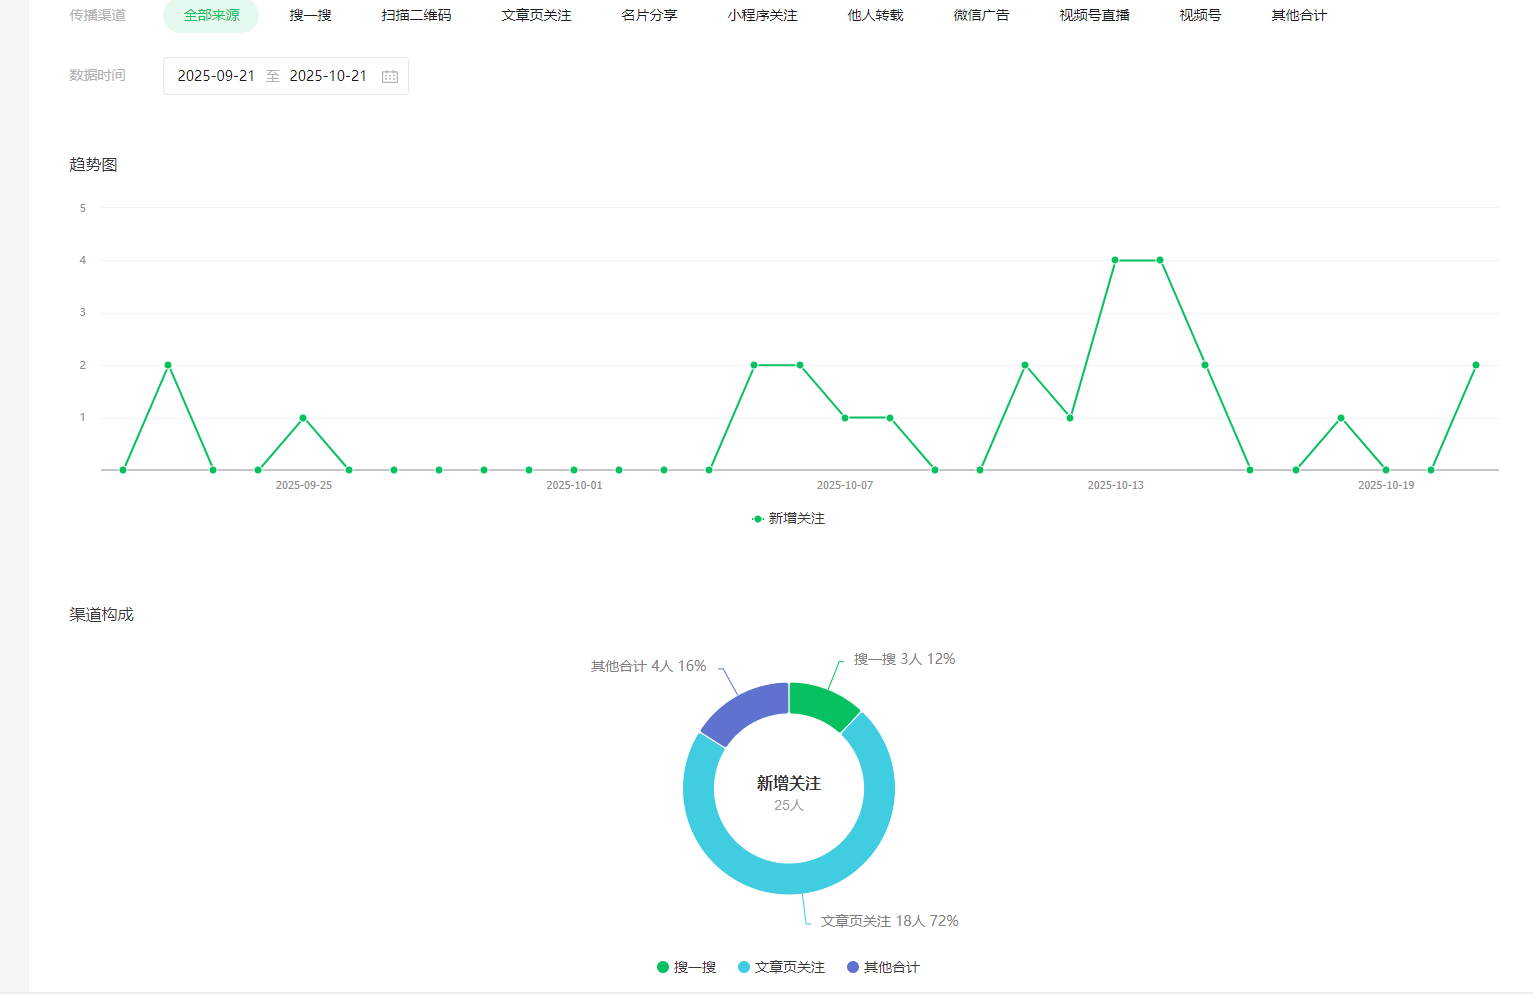Image resolution: width=1533 pixels, height=994 pixels.
Task: Click the end date 2025-10-21 field
Action: pos(328,76)
